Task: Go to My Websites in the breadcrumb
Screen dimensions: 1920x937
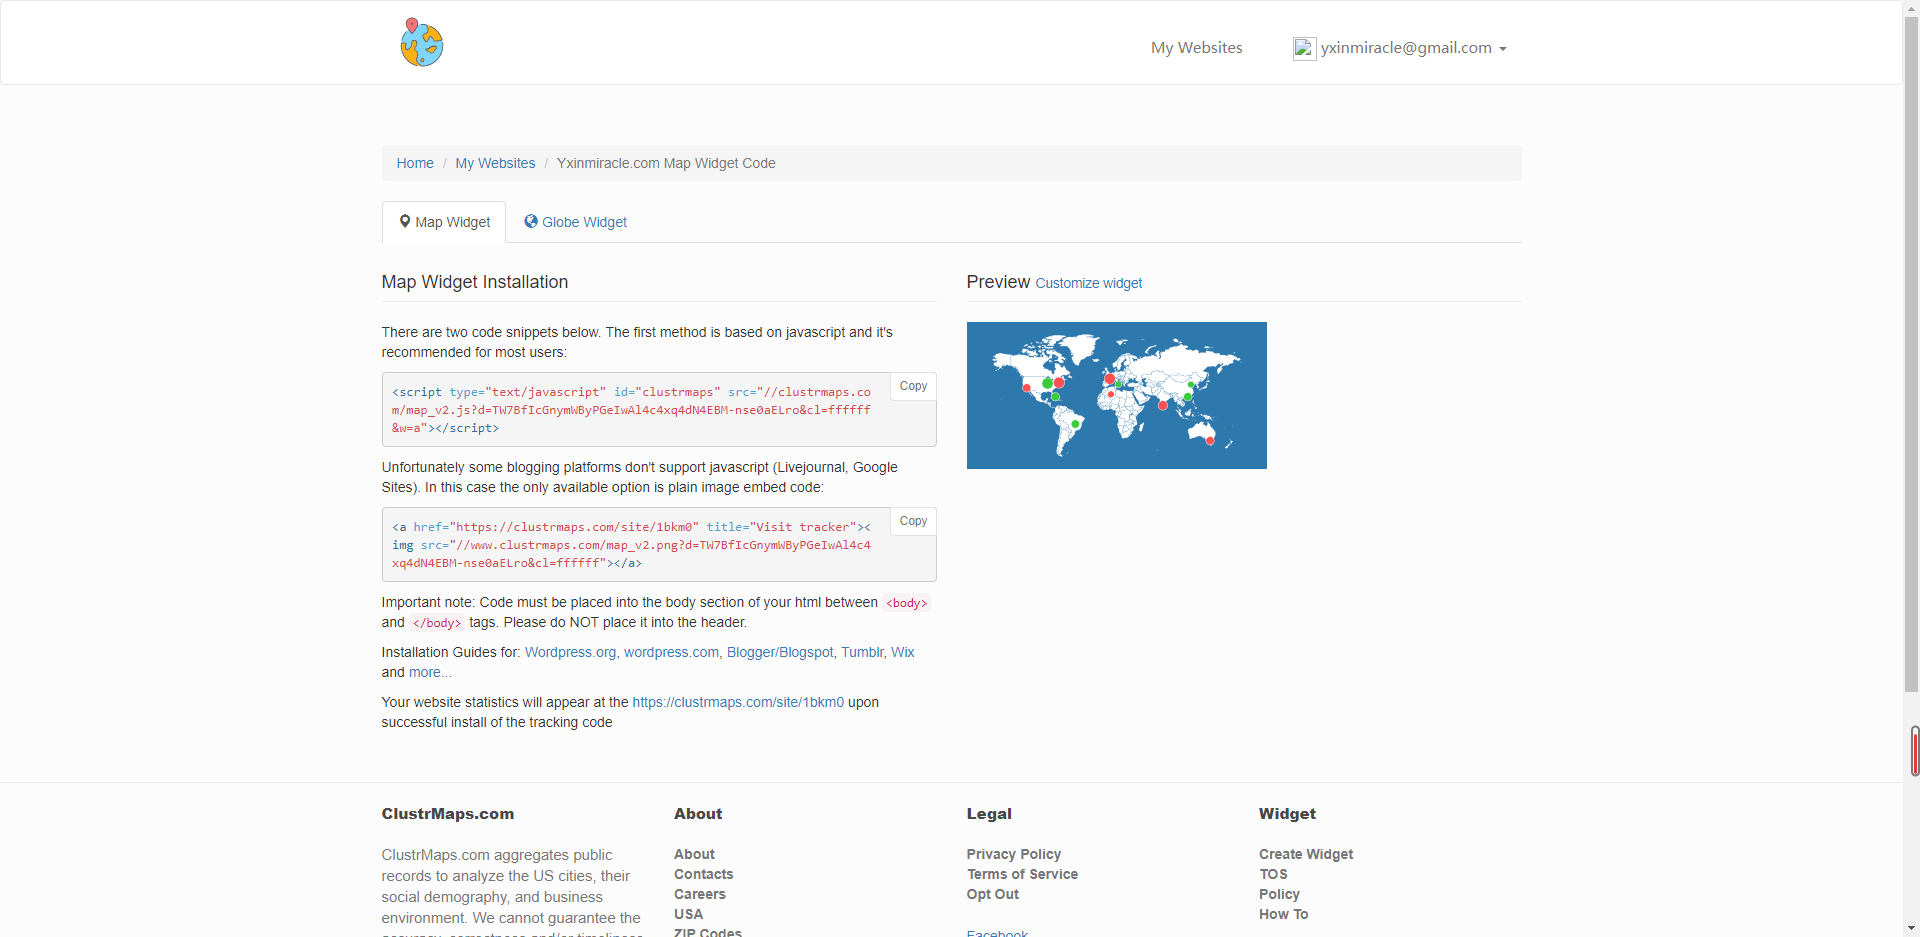Action: (495, 163)
